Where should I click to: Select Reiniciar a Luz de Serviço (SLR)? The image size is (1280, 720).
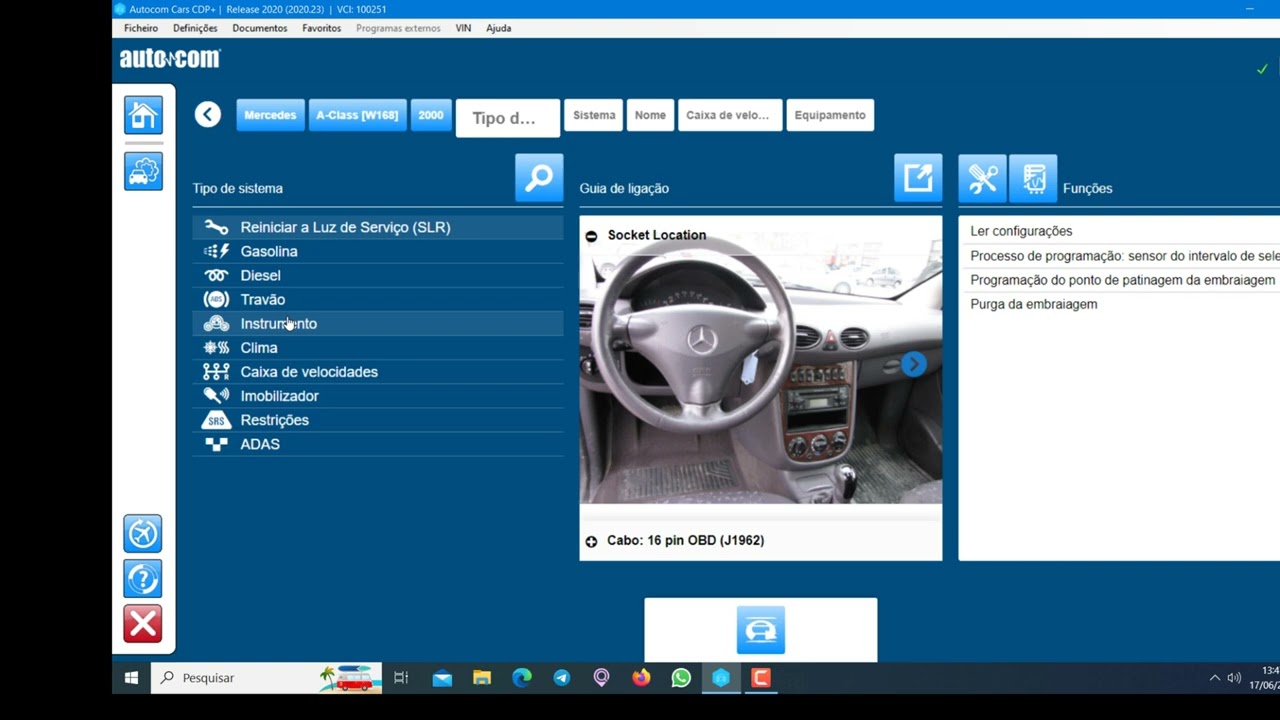(x=378, y=227)
